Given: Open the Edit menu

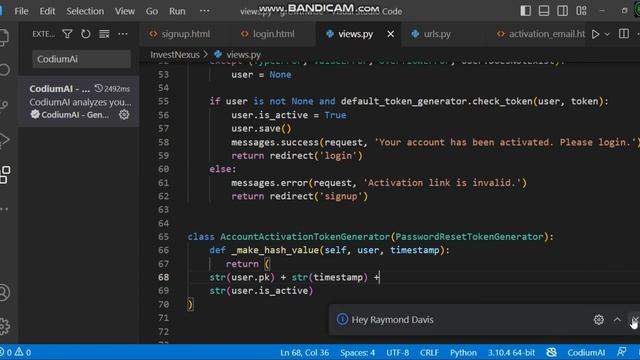Looking at the screenshot, I should coord(47,11).
